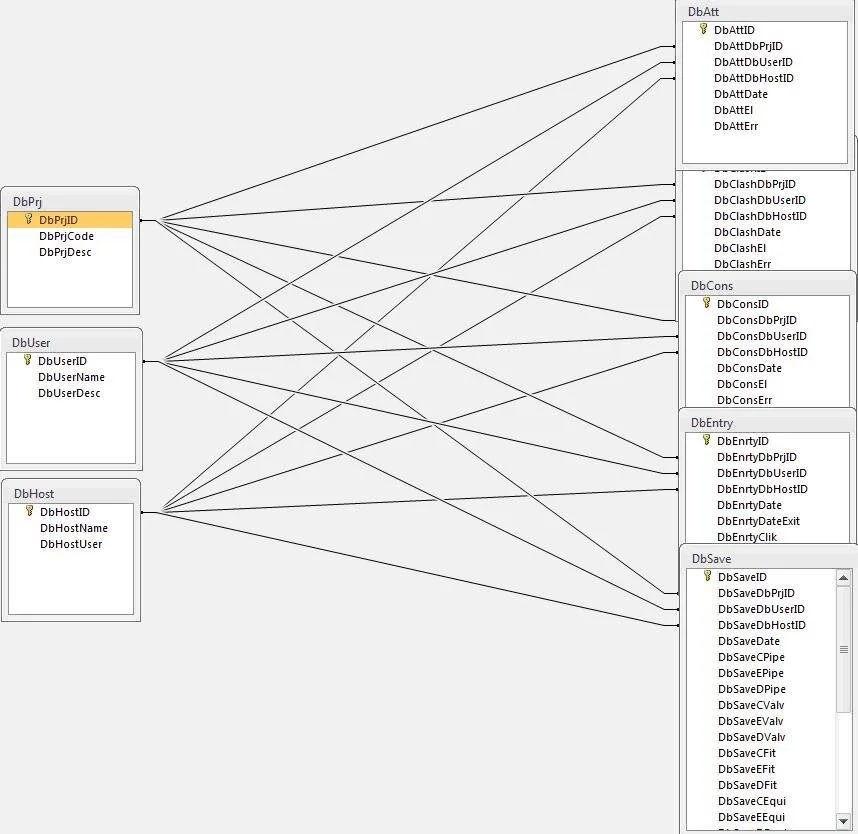Click the primary key icon next to DbAttID
The height and width of the screenshot is (834, 858).
[704, 29]
